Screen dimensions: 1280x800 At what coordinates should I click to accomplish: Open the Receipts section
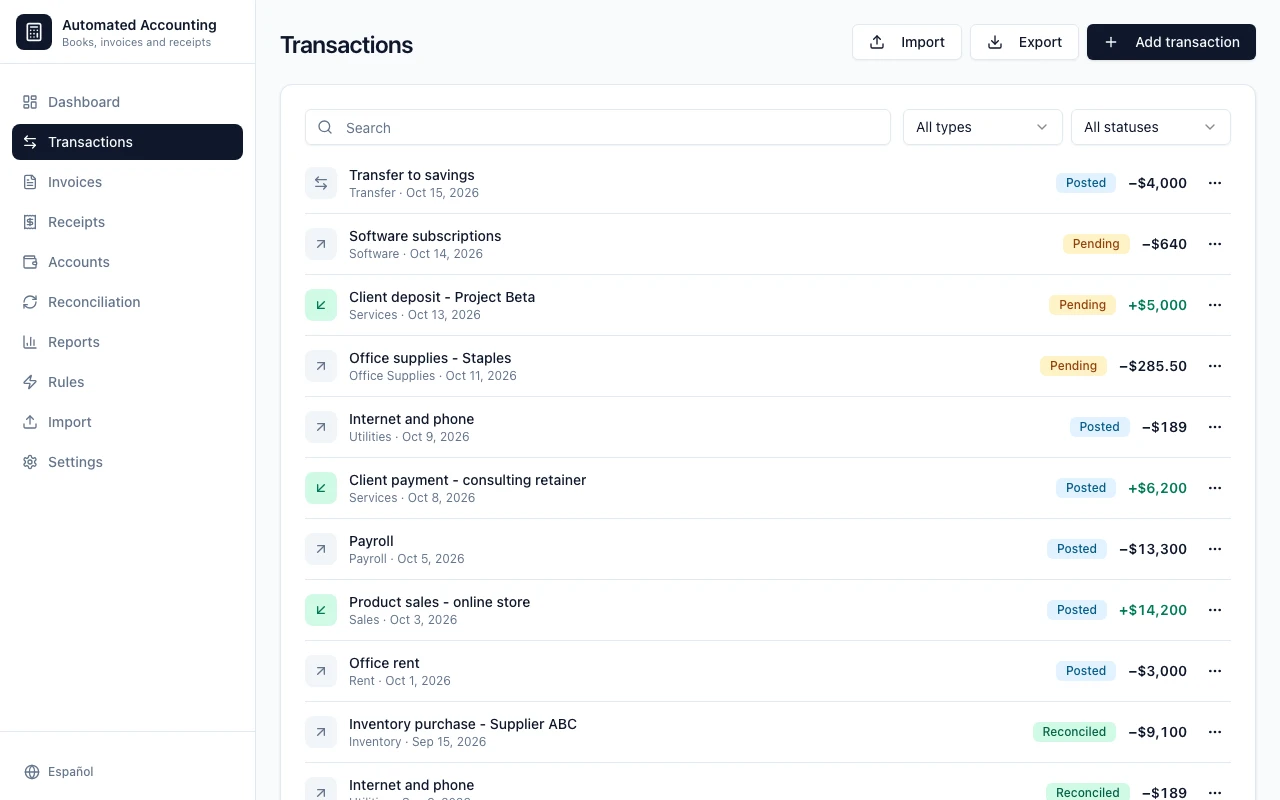pos(127,222)
